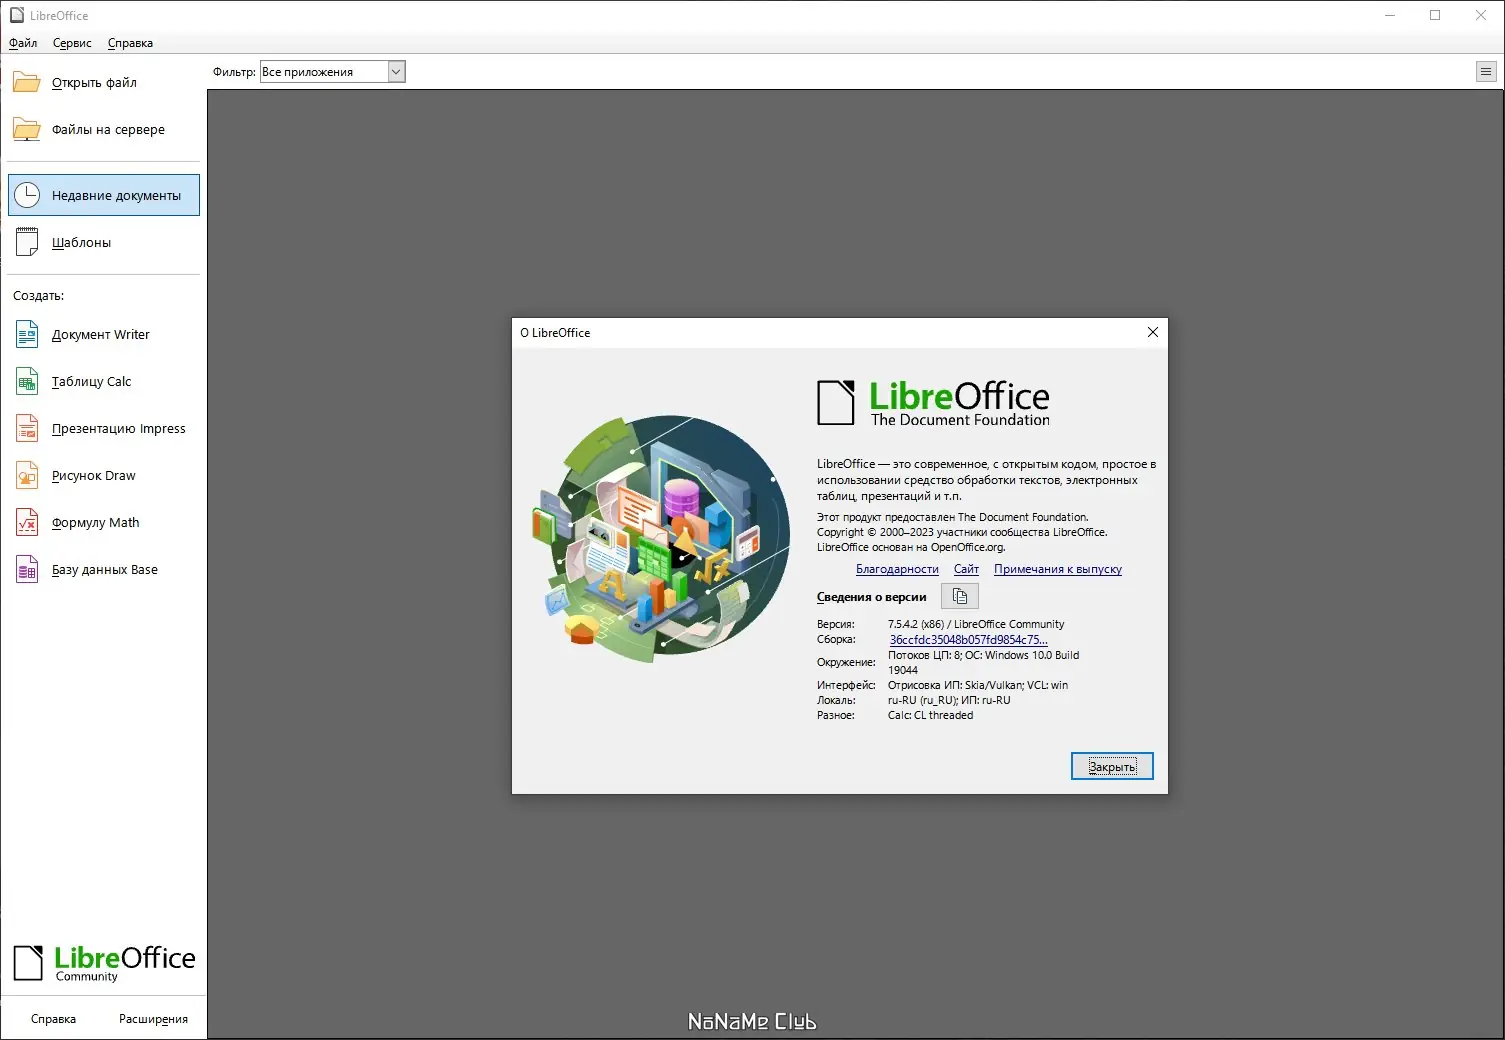Create a Формулу Math
This screenshot has height=1040, width=1505.
click(x=95, y=522)
